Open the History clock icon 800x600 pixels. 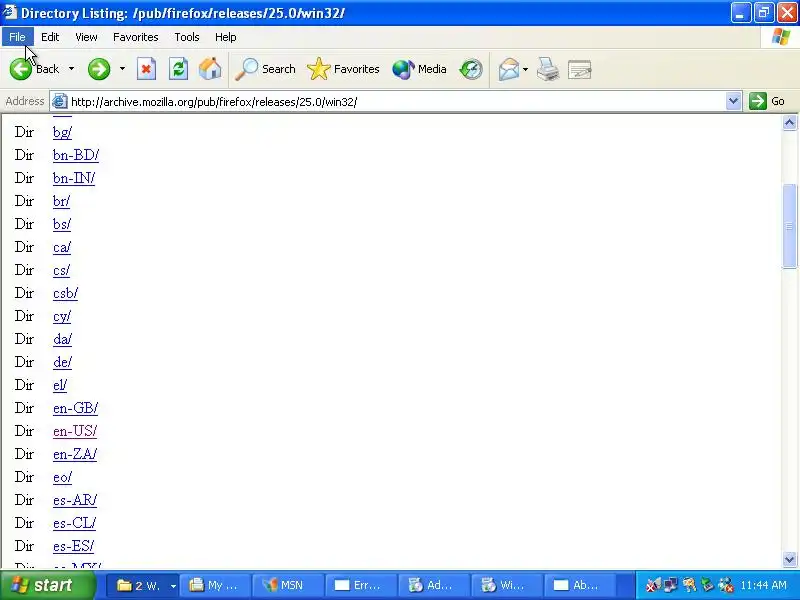coord(471,69)
